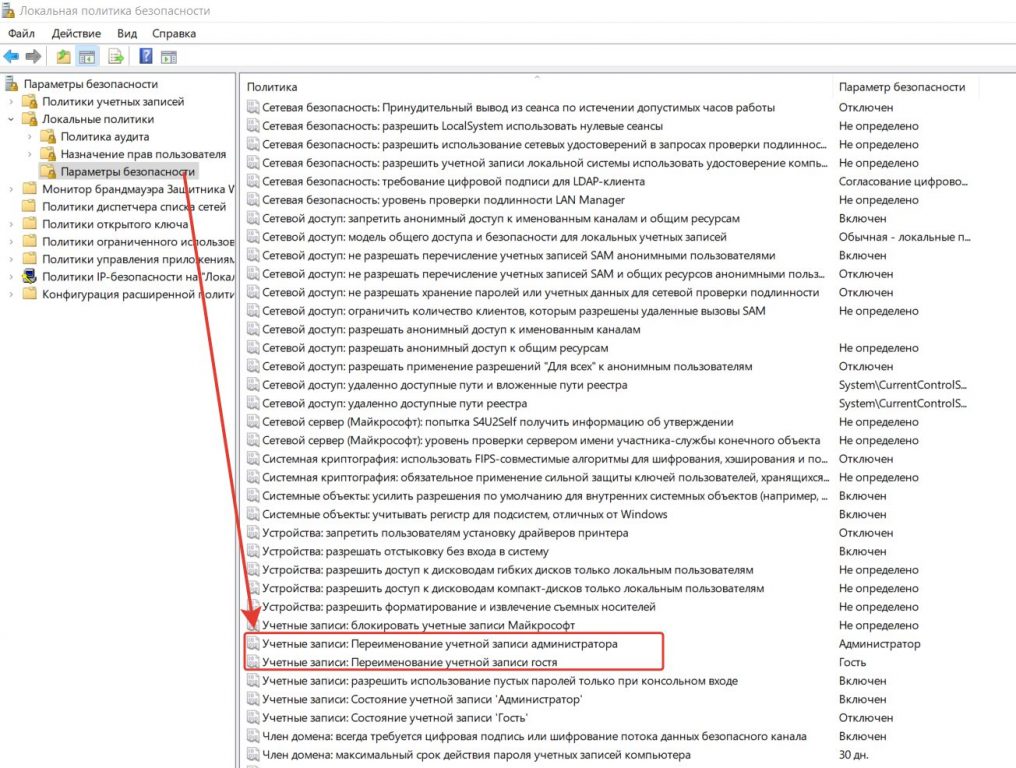
Task: Select Политики учетных записей tree label
Action: click(113, 102)
